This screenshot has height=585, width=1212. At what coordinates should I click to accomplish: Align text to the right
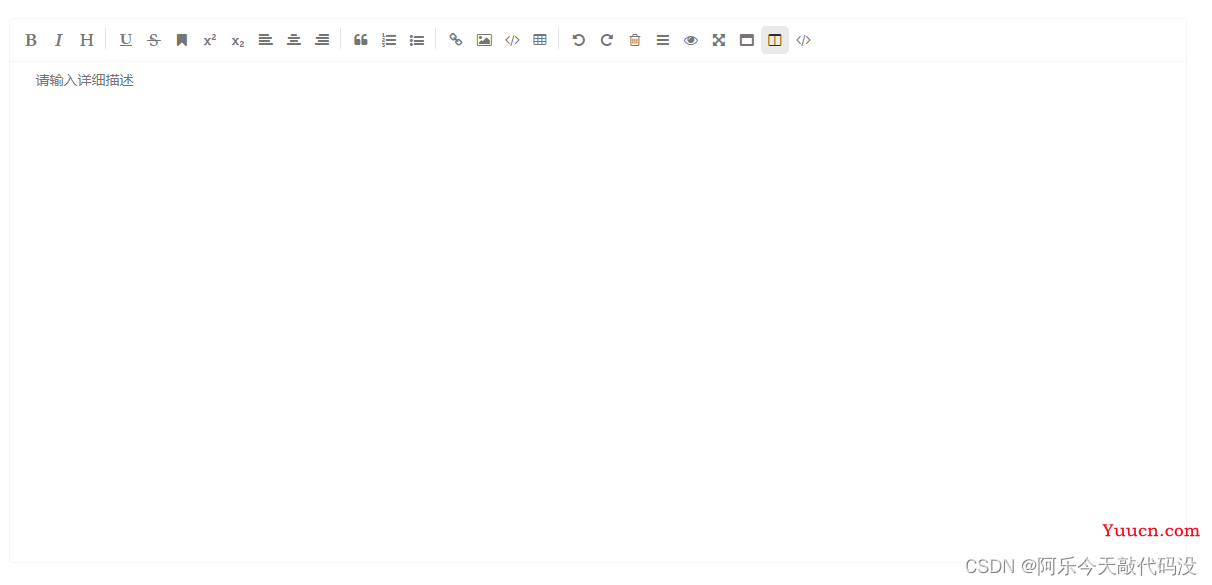pos(322,40)
